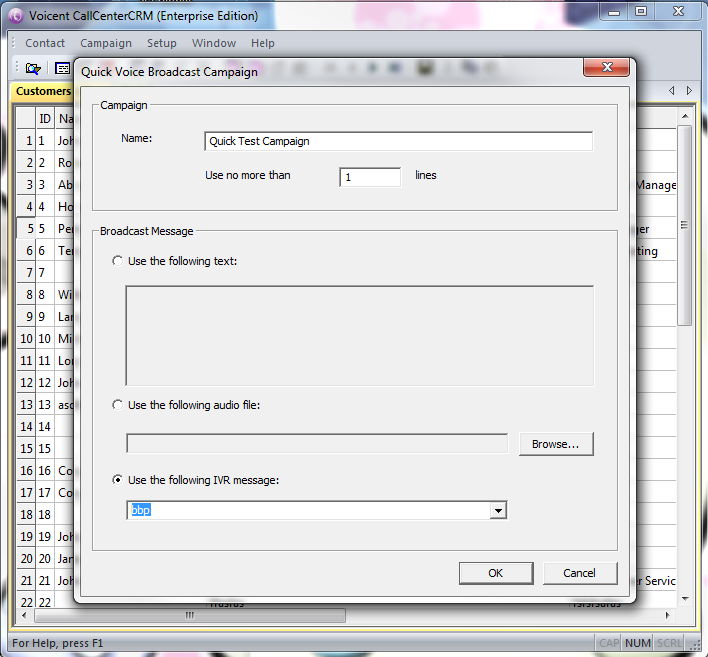Select the "Use the following text" option
708x657 pixels.
coord(119,261)
